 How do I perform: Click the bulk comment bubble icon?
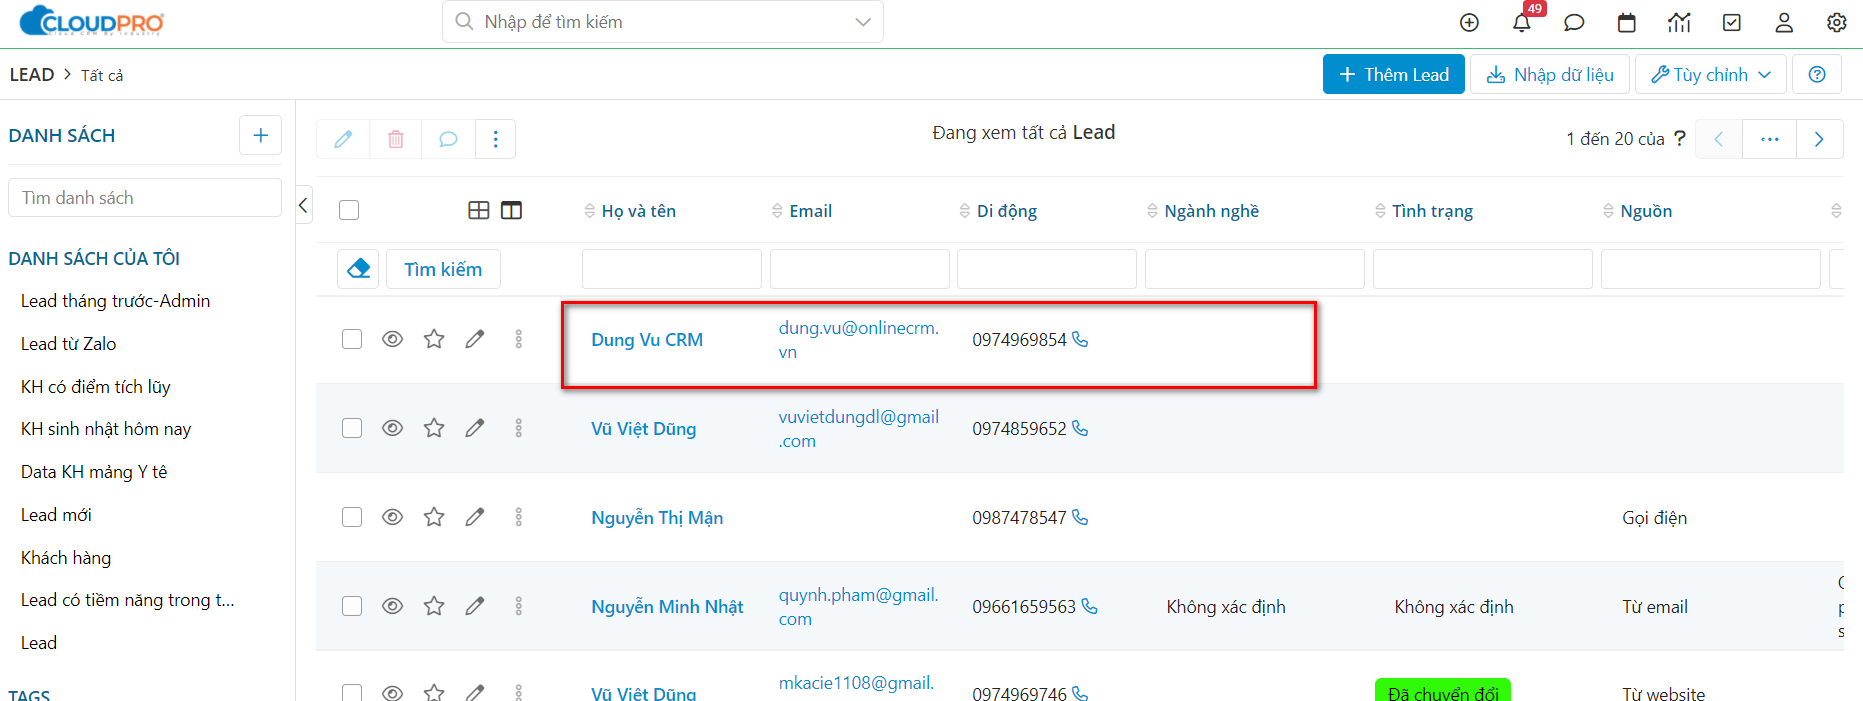(x=448, y=139)
